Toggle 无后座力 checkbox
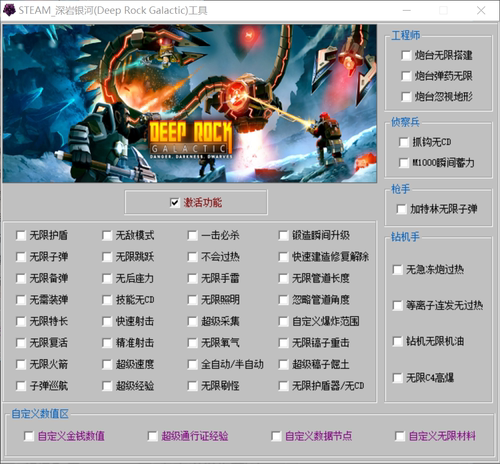500x464 pixels. coord(107,278)
